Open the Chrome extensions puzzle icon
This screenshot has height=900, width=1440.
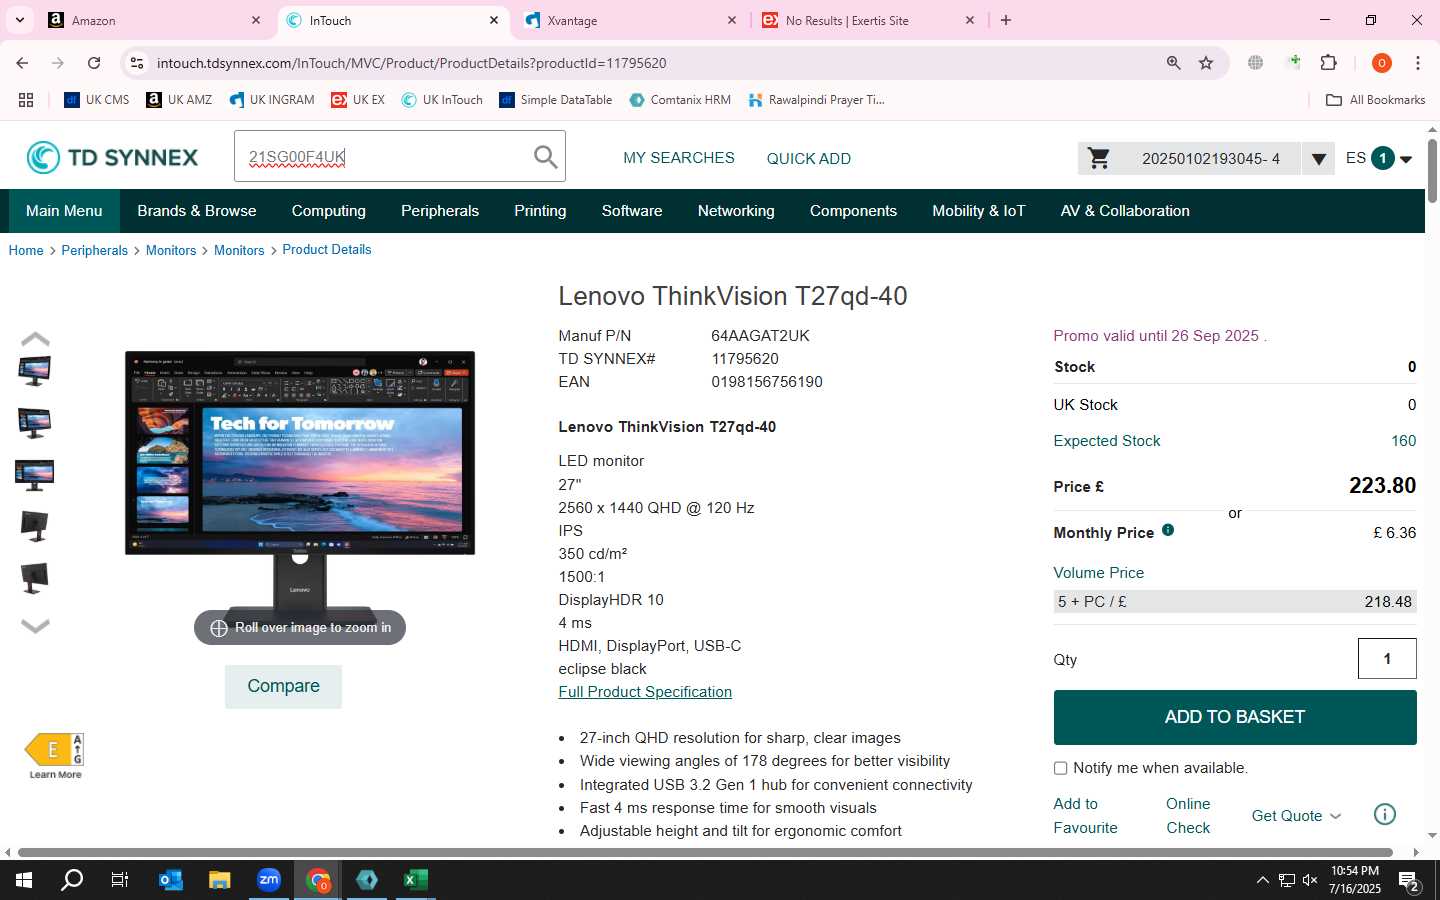pos(1328,63)
